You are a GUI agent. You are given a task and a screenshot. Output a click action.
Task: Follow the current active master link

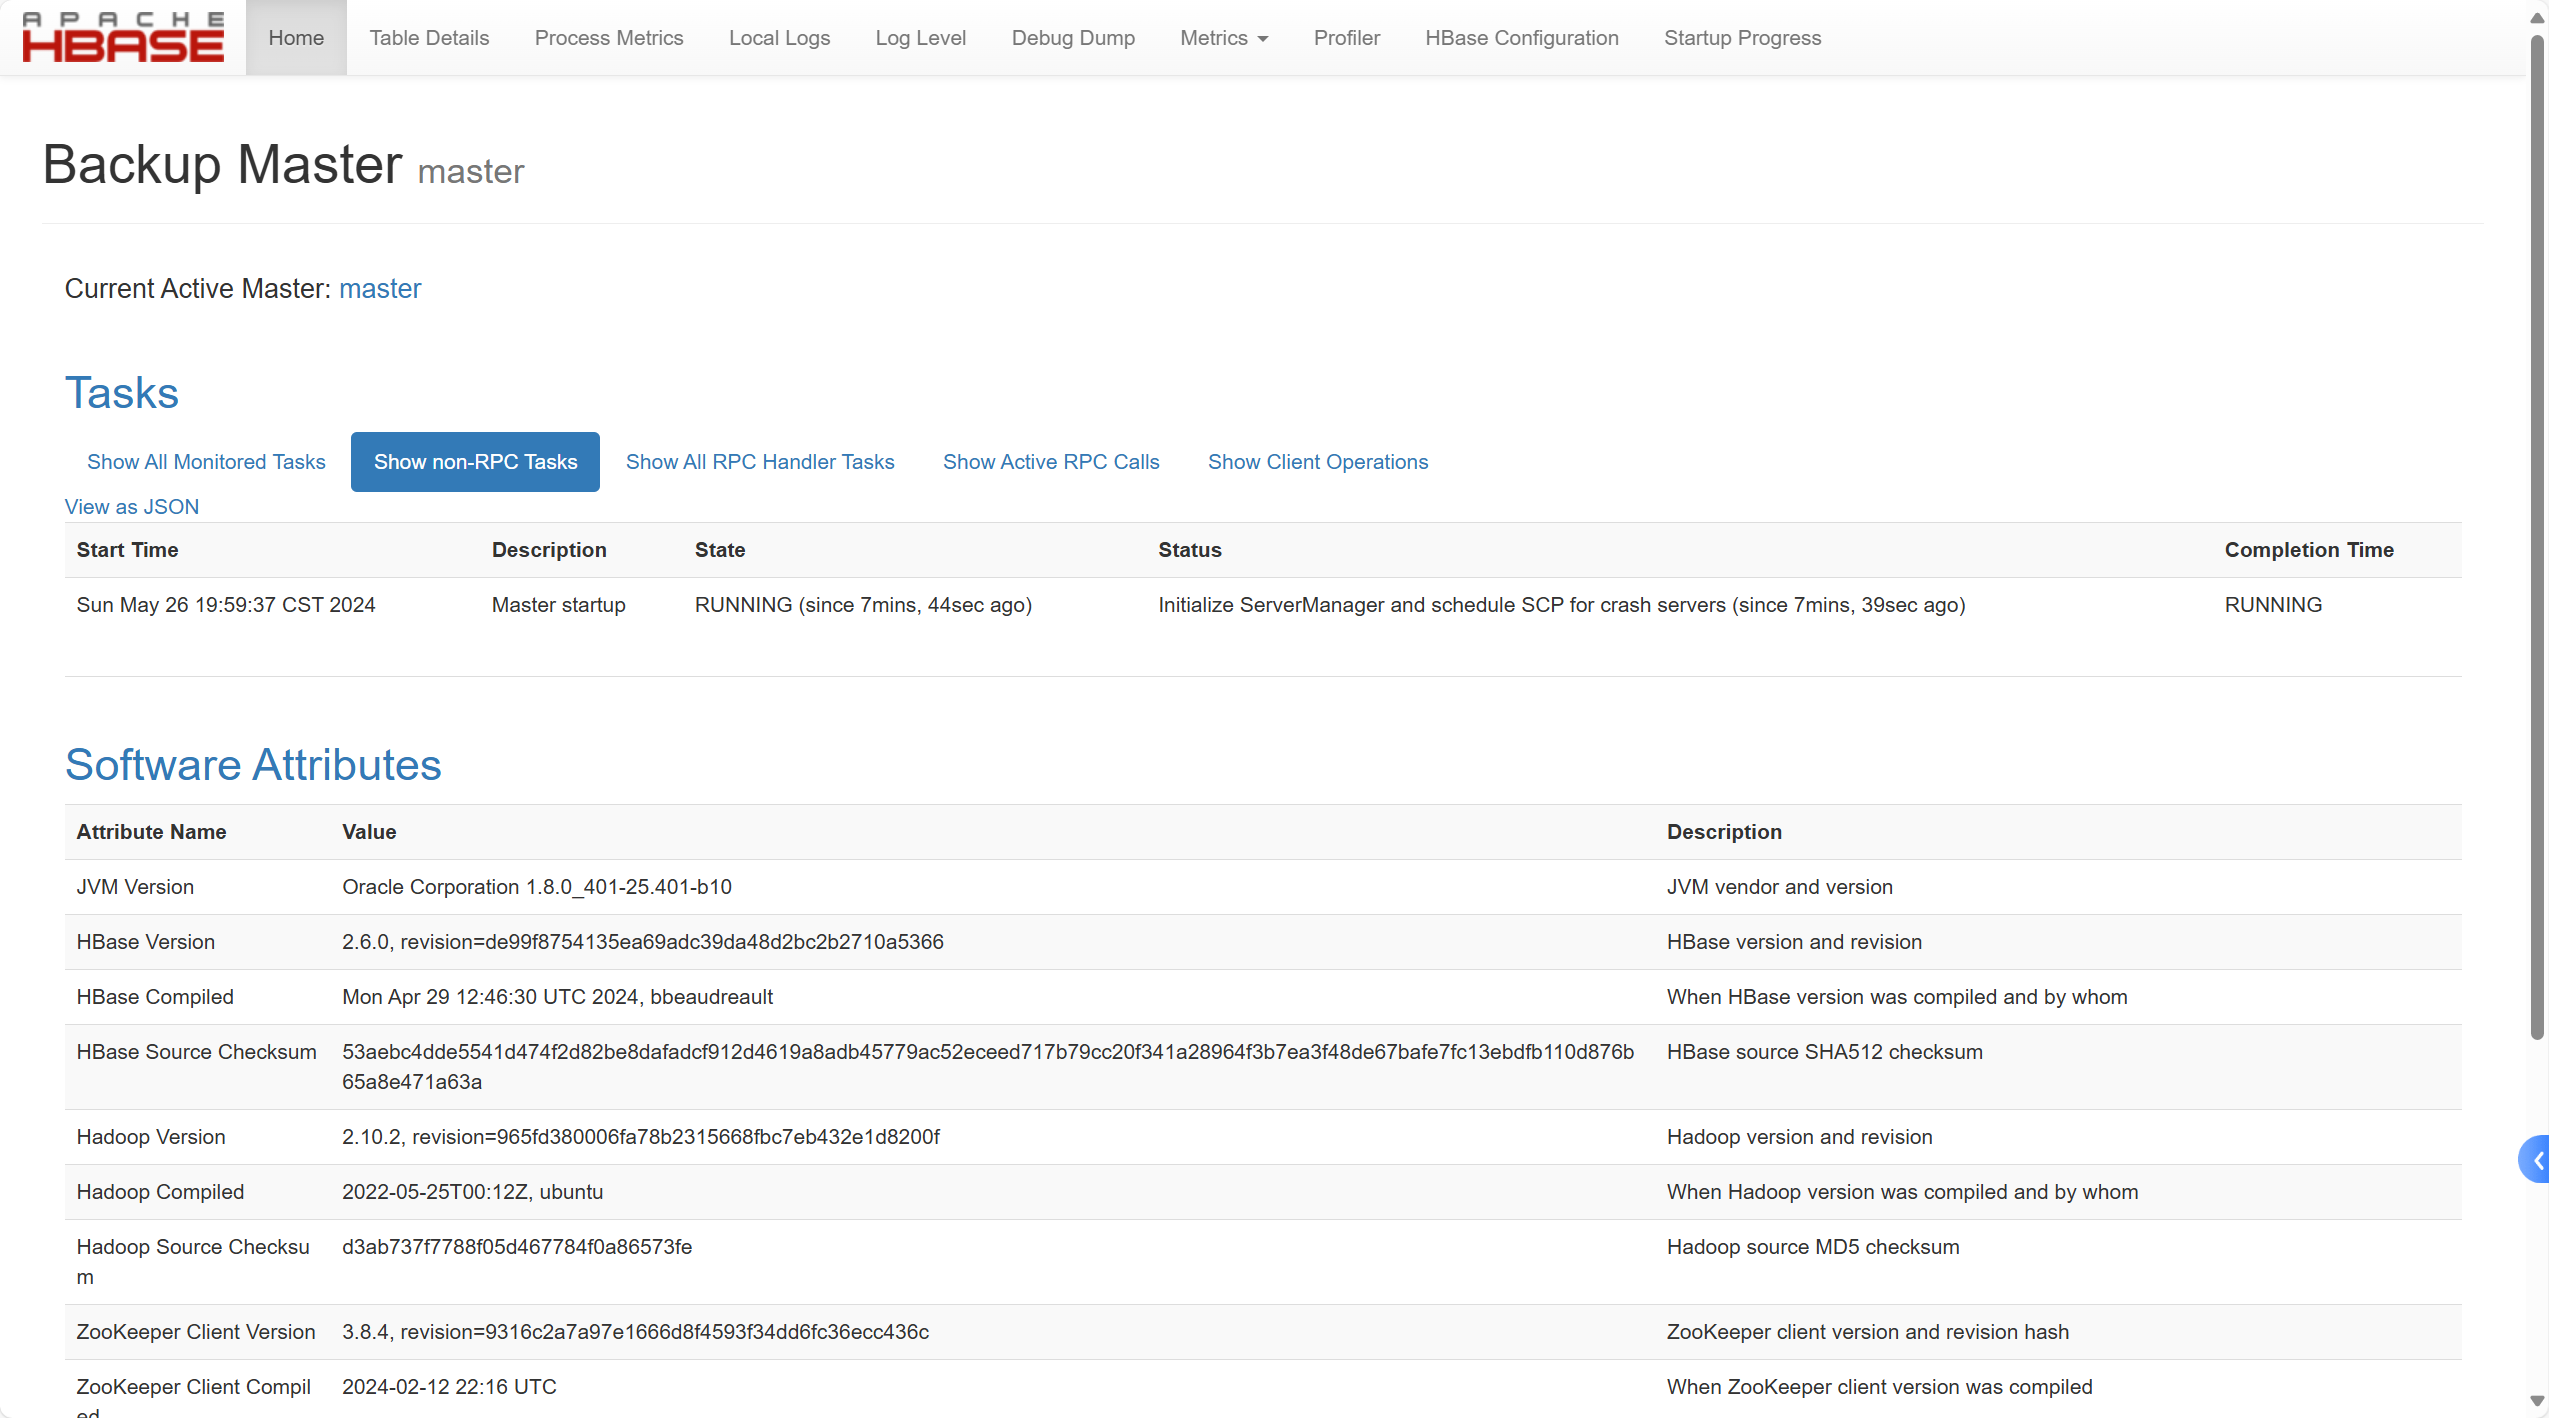[x=380, y=289]
